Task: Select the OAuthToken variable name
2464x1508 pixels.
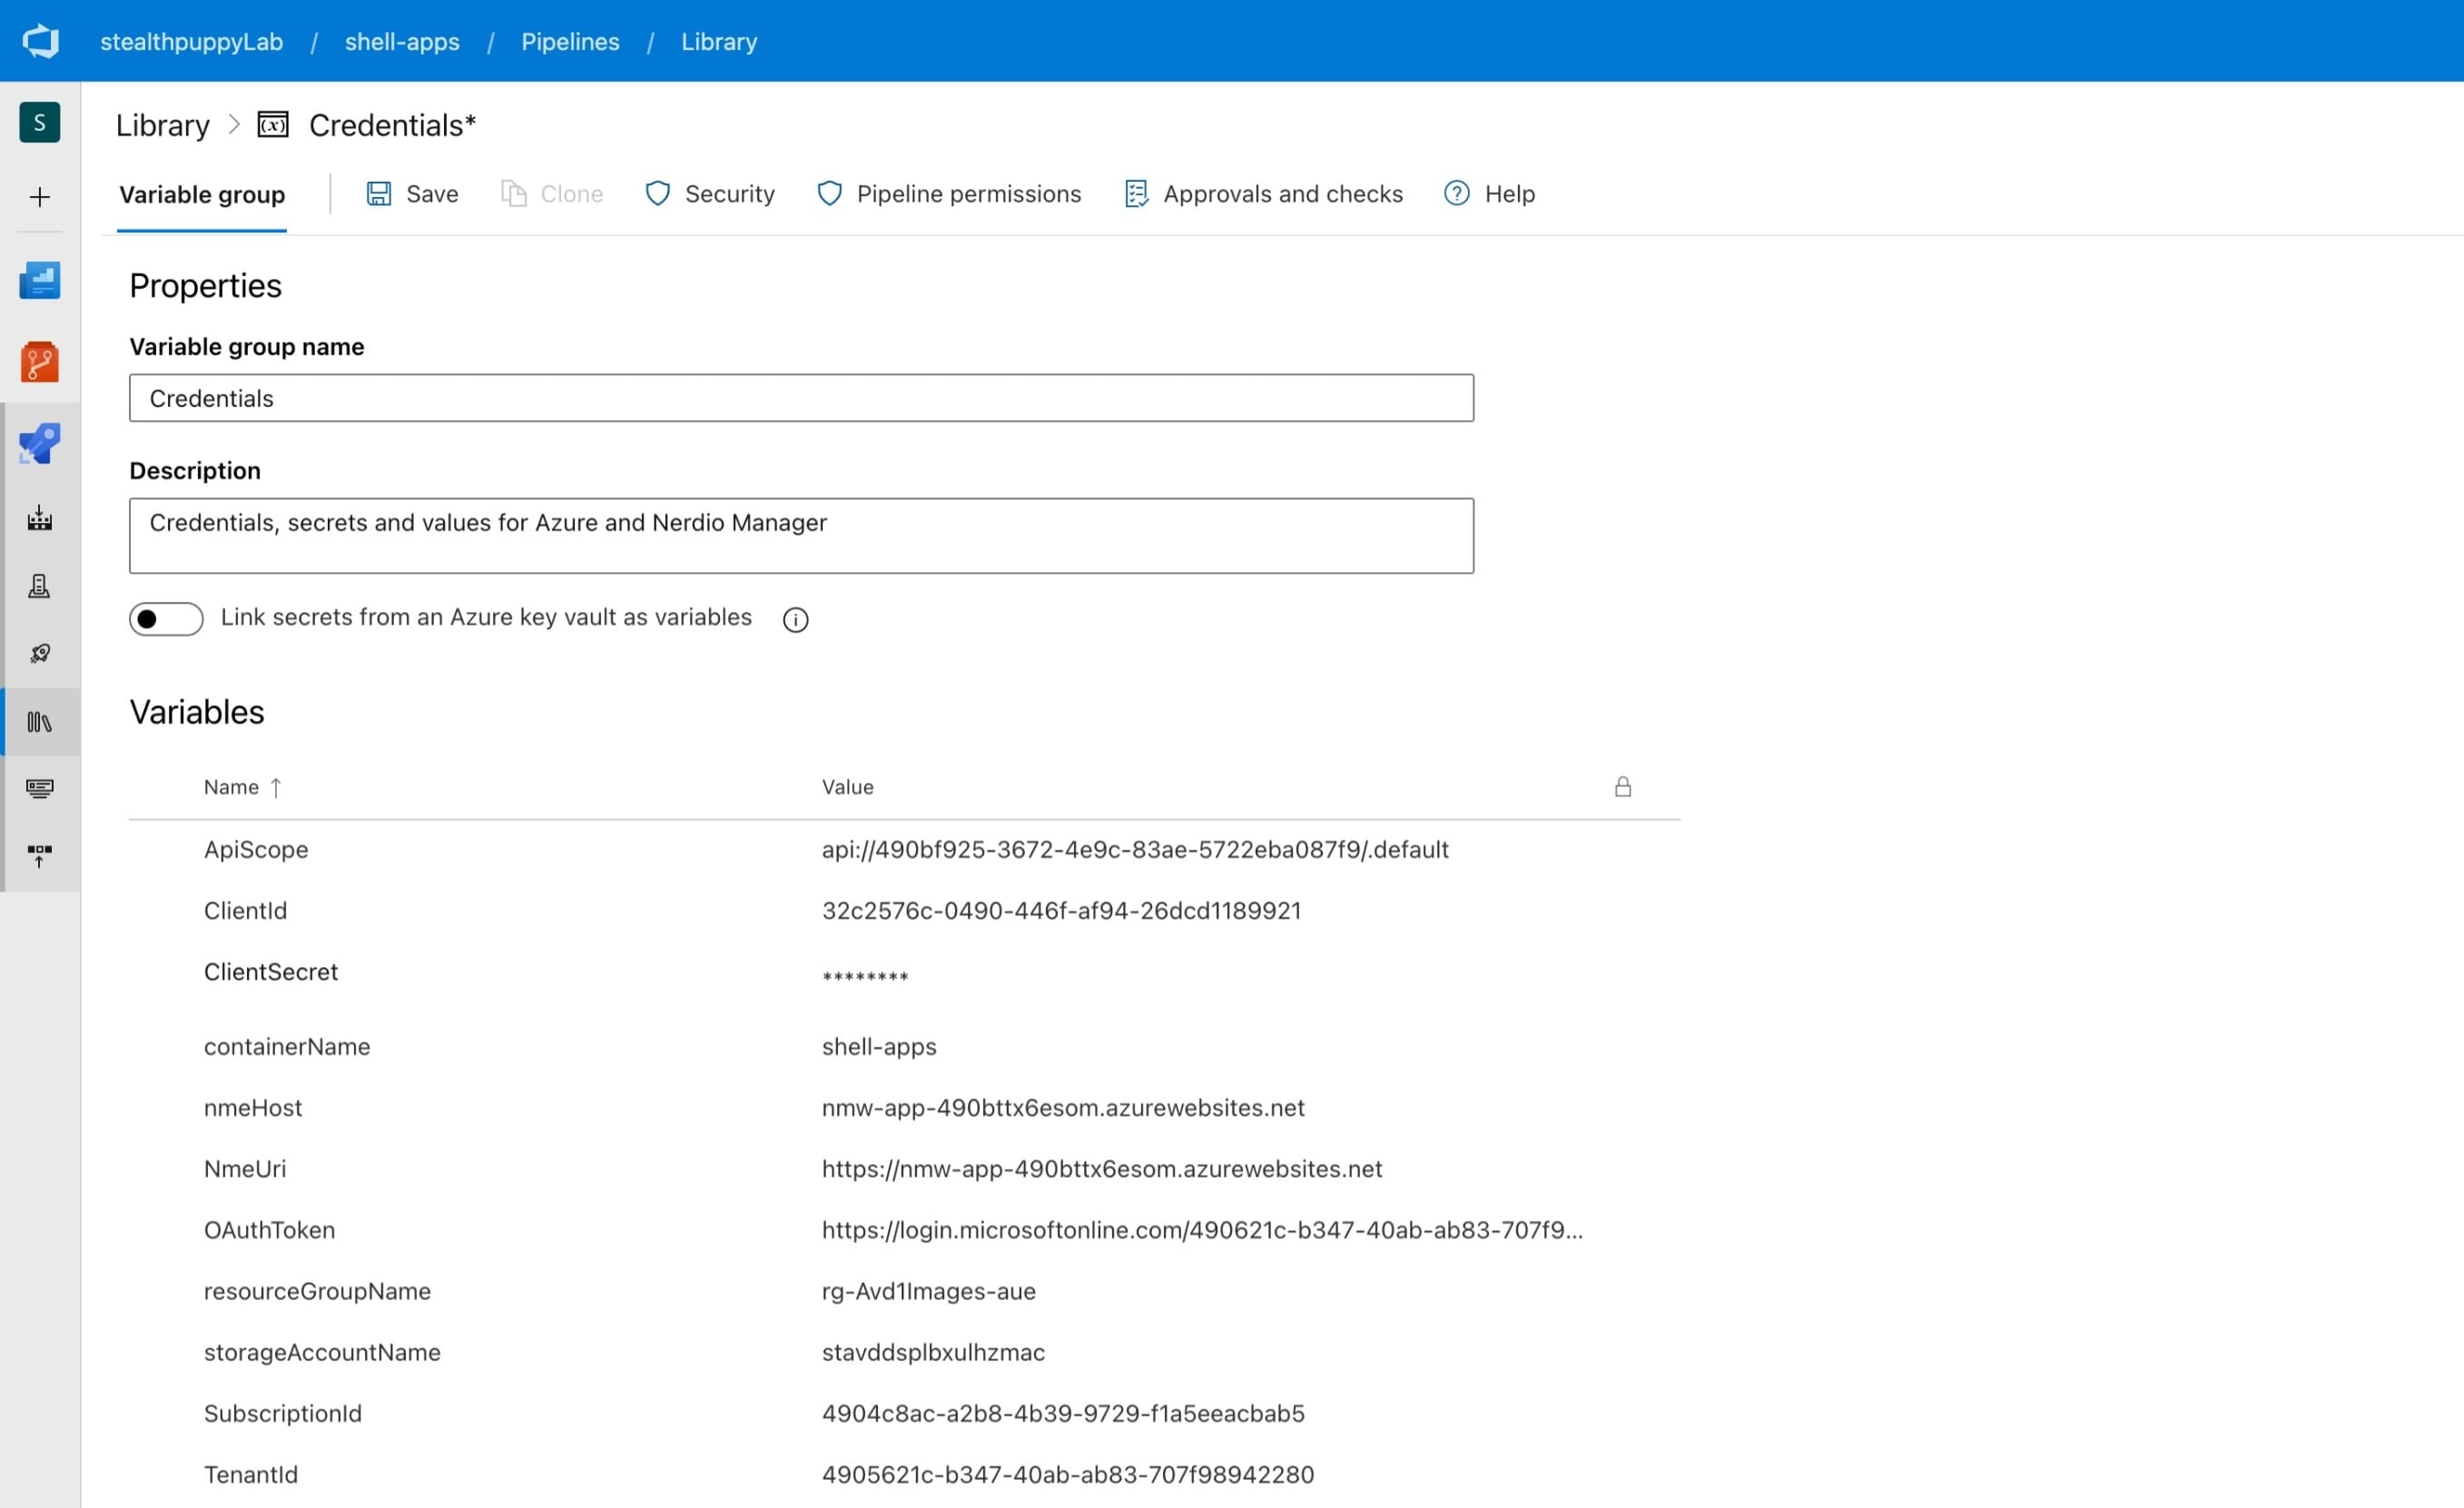Action: coord(269,1229)
